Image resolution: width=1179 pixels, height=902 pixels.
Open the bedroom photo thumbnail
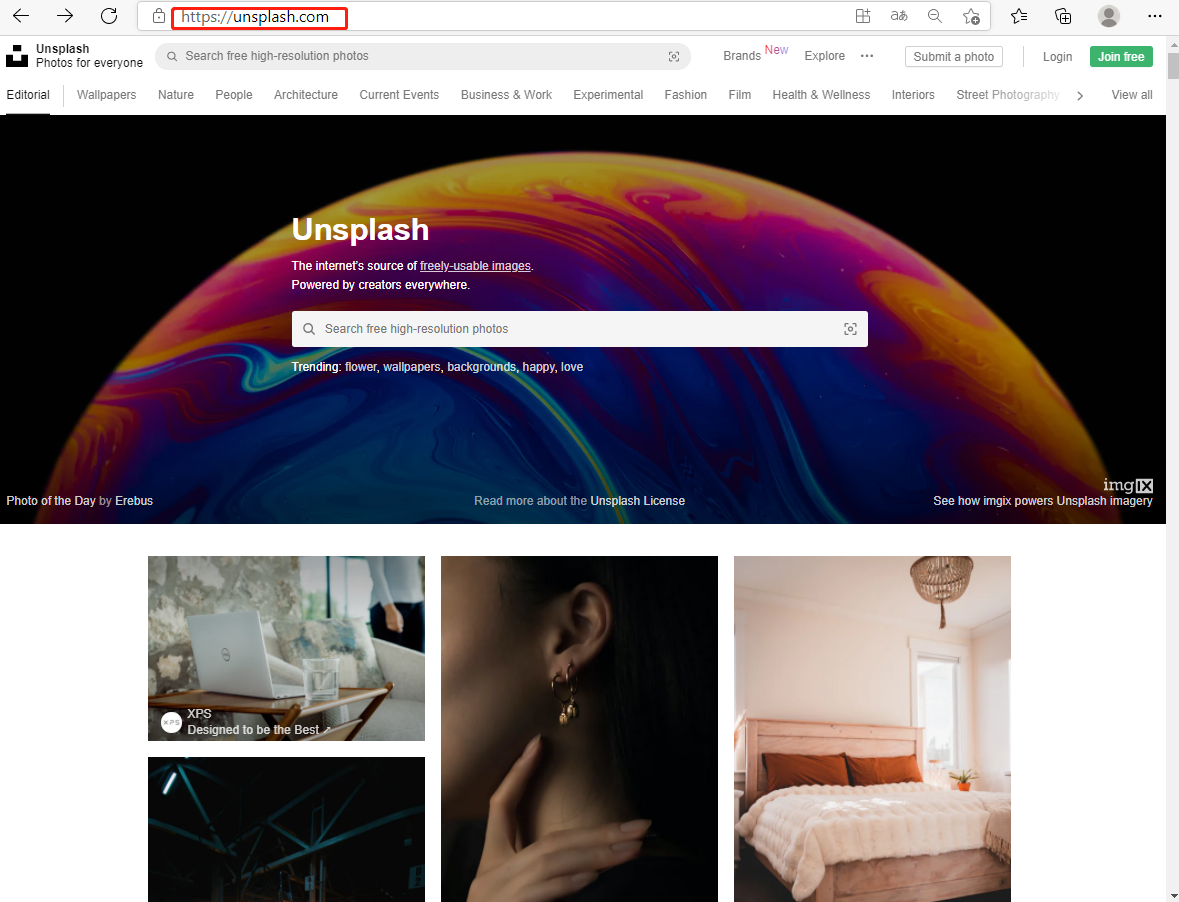pos(871,728)
